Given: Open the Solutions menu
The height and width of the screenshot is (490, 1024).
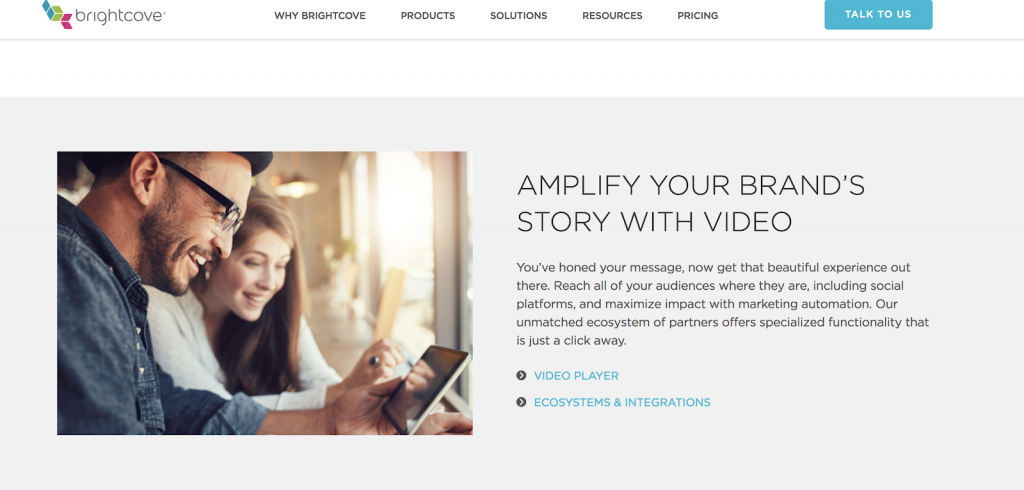Looking at the screenshot, I should pyautogui.click(x=519, y=16).
